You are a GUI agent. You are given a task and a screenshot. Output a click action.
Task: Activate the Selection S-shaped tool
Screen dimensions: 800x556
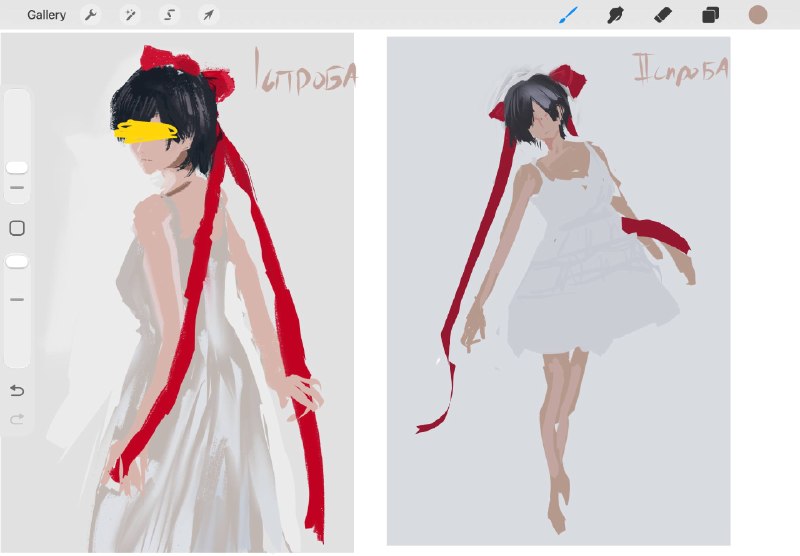[169, 15]
